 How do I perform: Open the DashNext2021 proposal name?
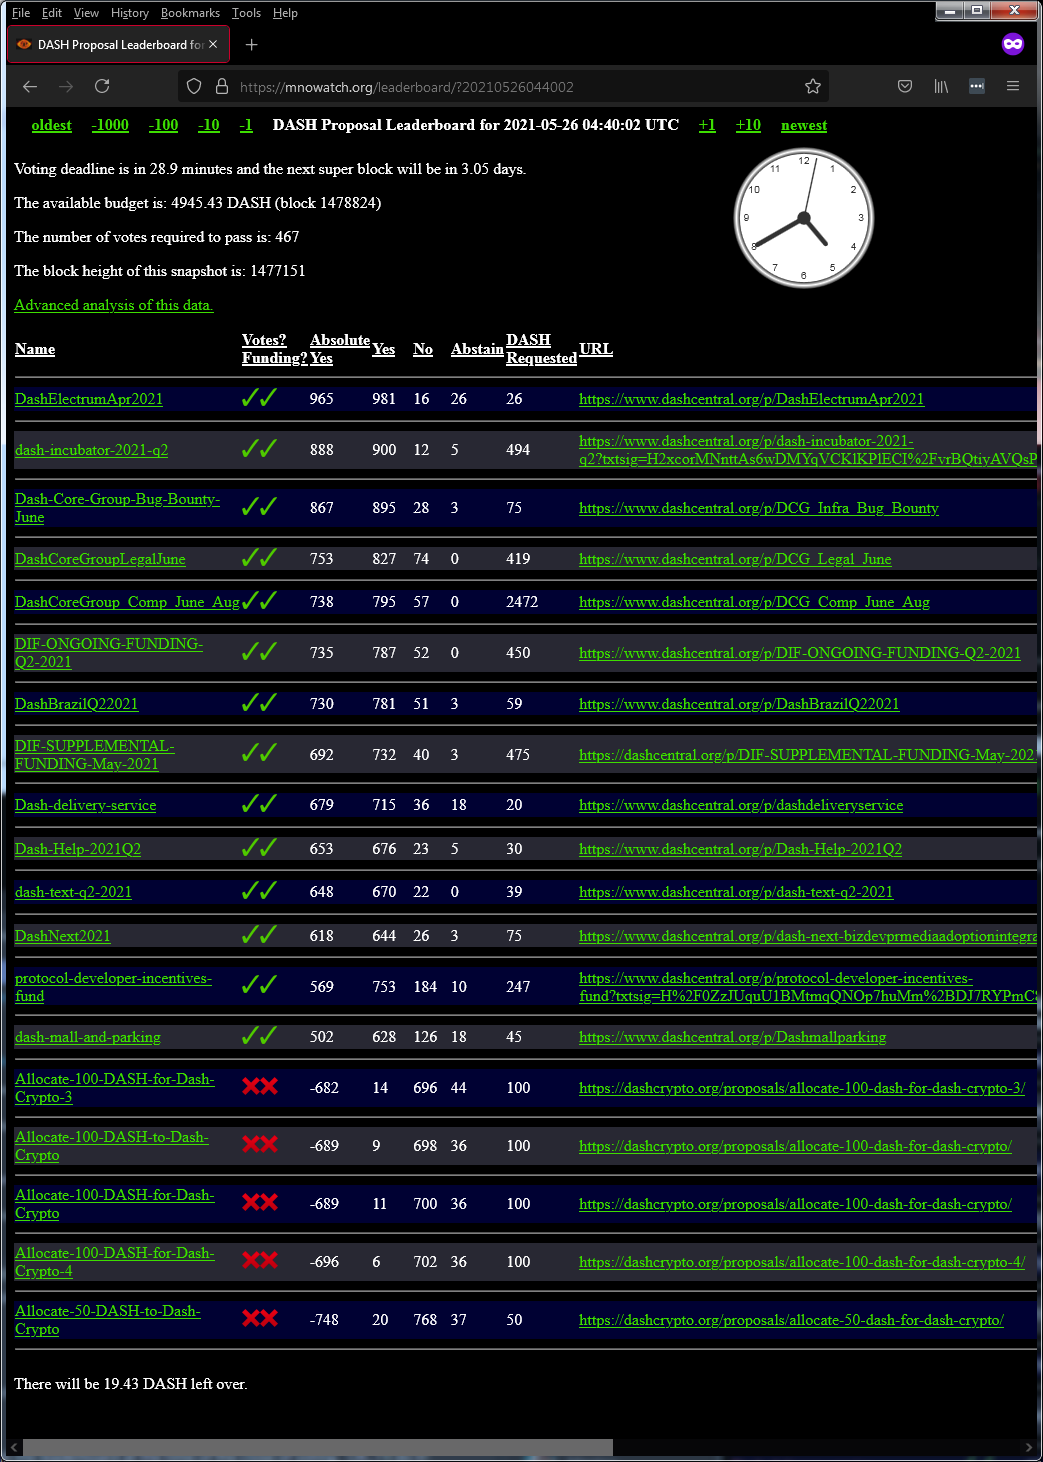point(63,936)
